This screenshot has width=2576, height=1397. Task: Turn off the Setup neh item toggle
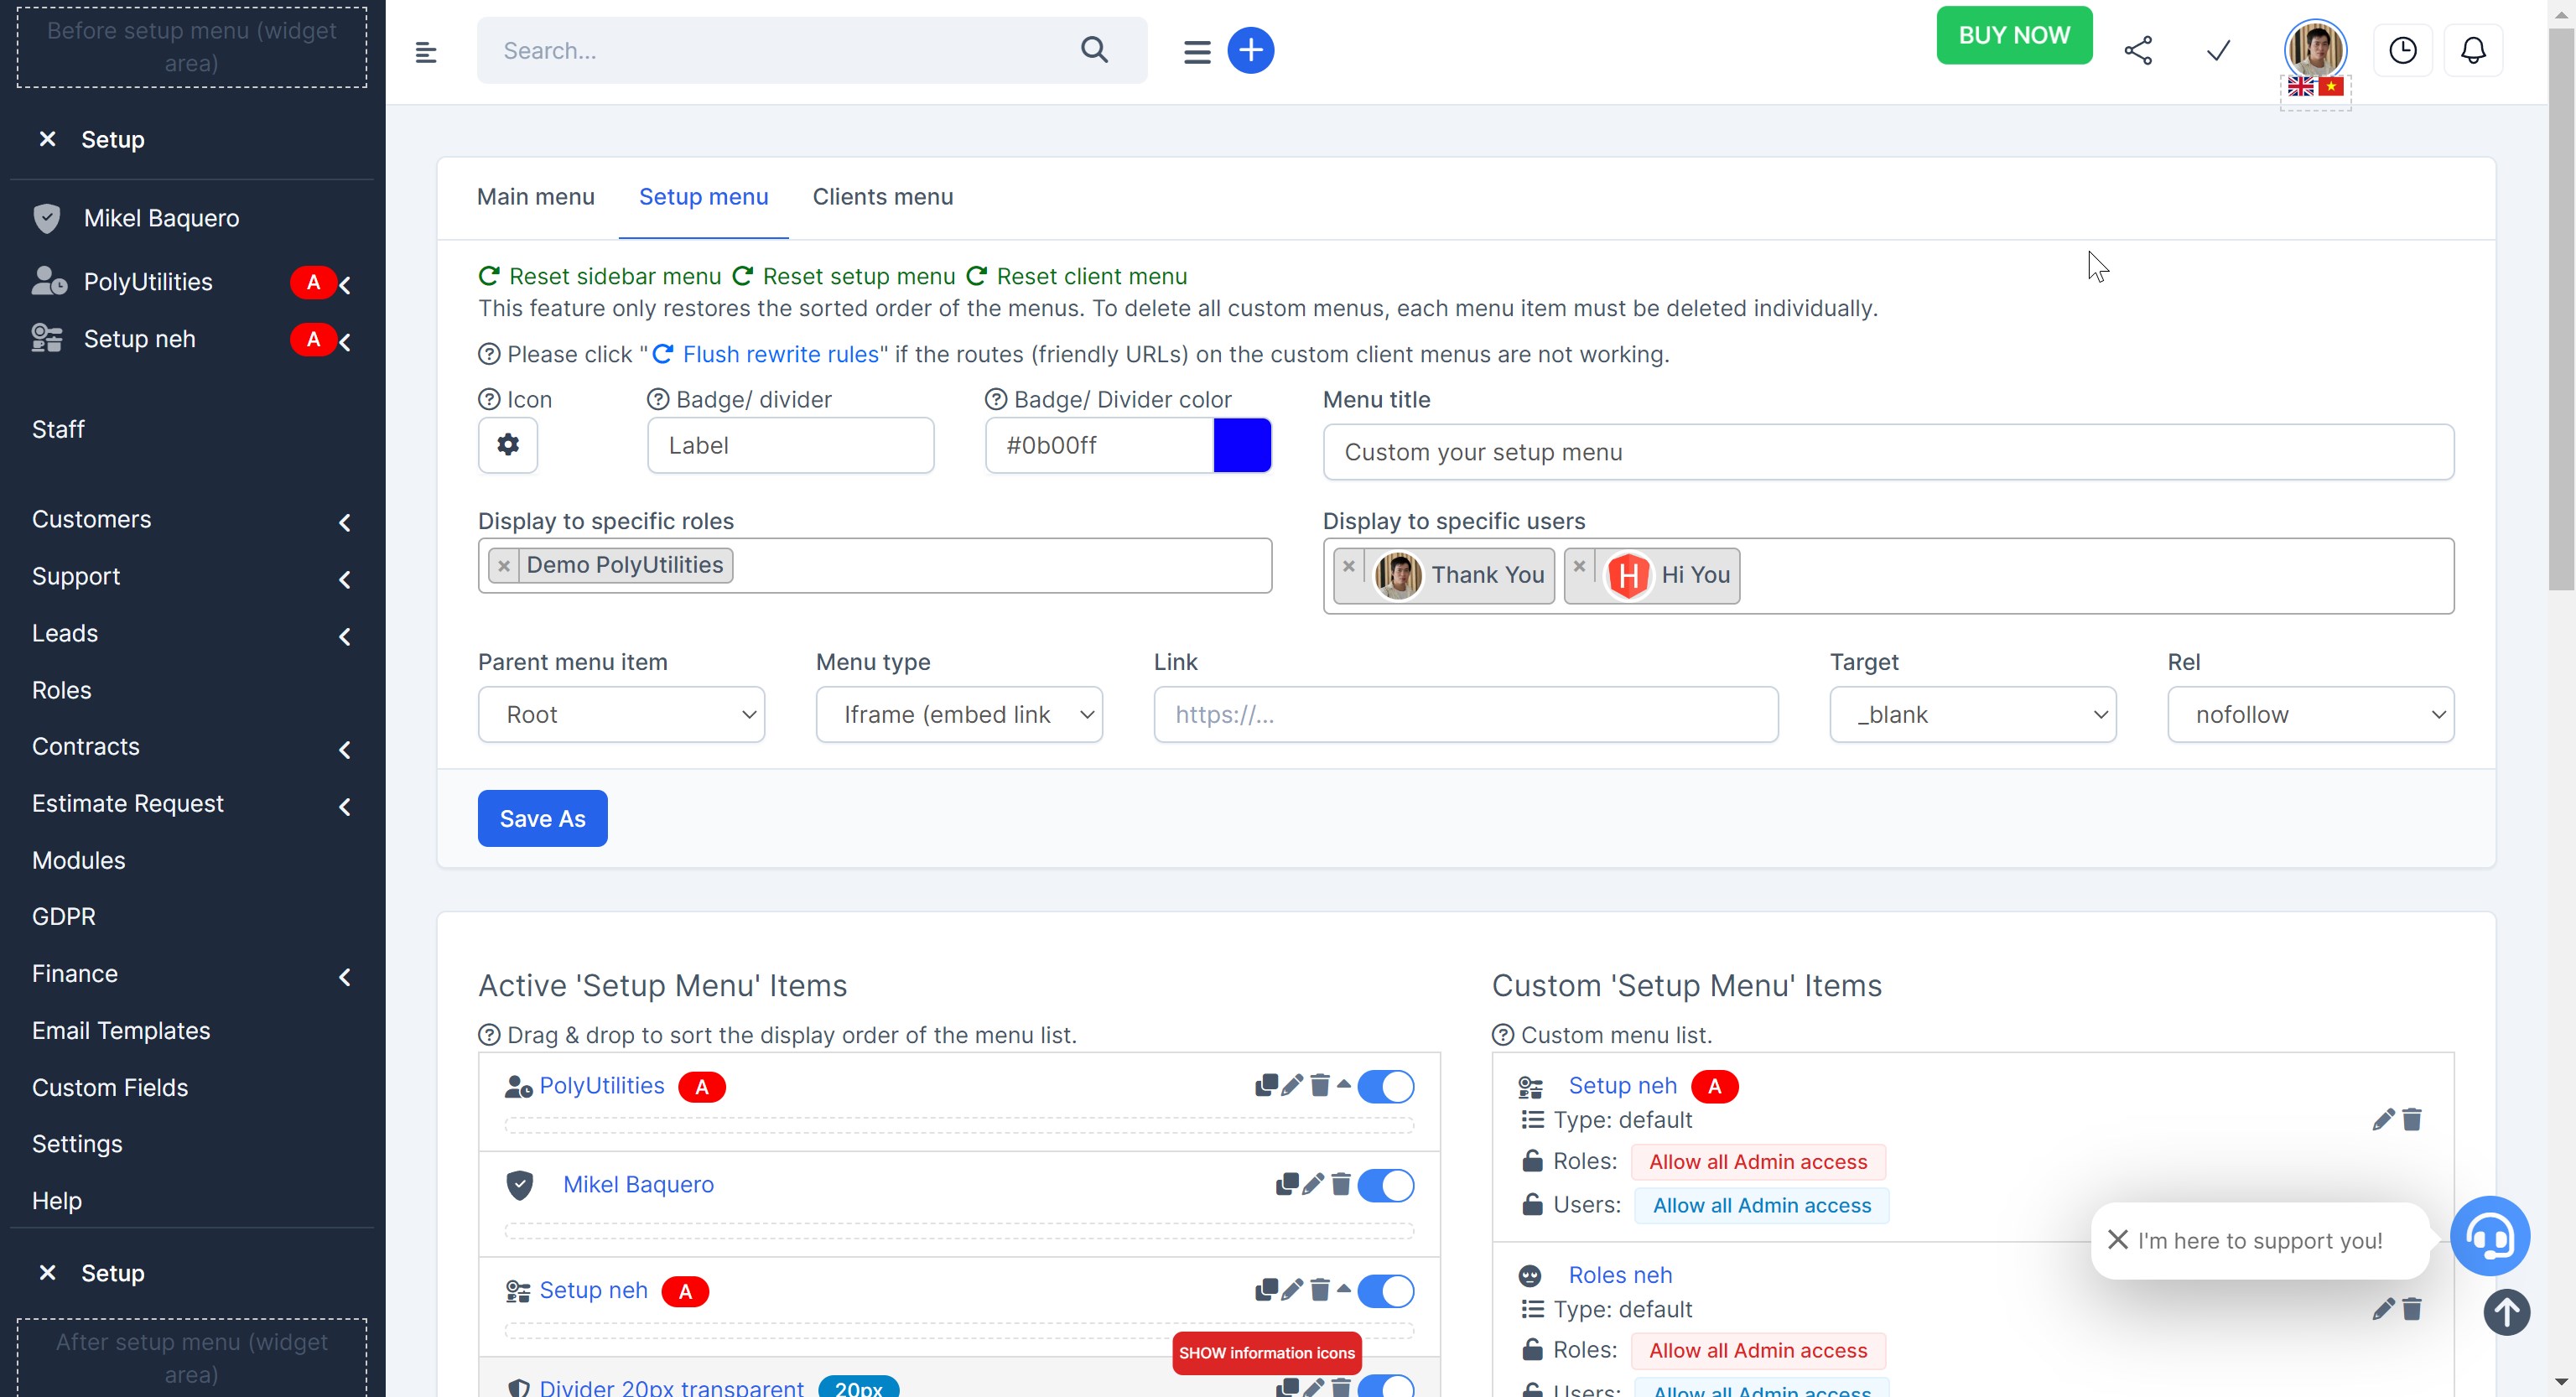(x=1386, y=1291)
